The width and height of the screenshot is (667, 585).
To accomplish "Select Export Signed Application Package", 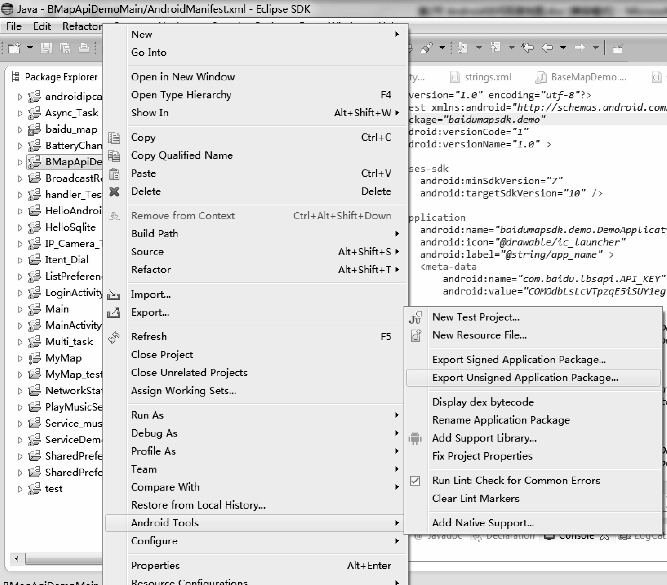I will 518,360.
